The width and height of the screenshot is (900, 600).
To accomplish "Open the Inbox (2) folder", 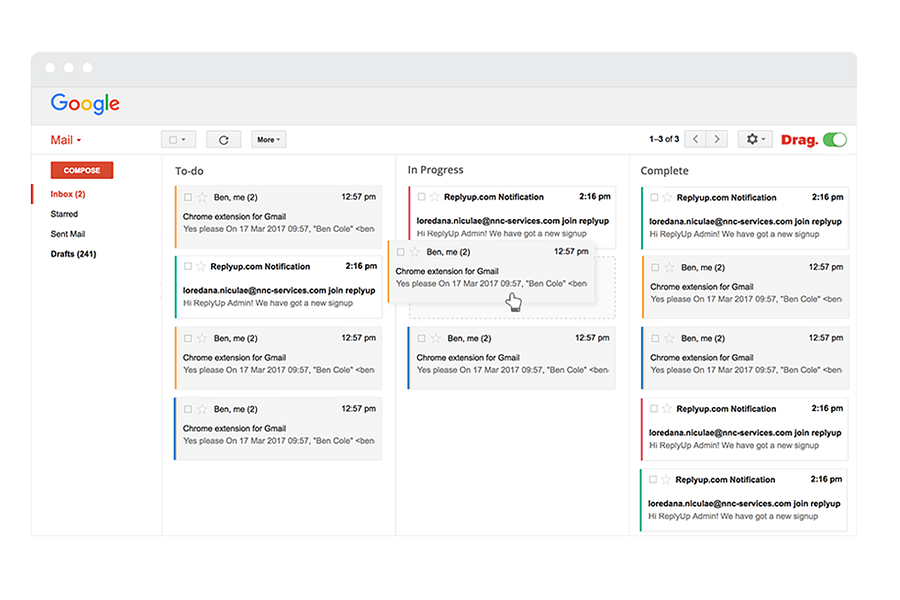I will (x=68, y=194).
